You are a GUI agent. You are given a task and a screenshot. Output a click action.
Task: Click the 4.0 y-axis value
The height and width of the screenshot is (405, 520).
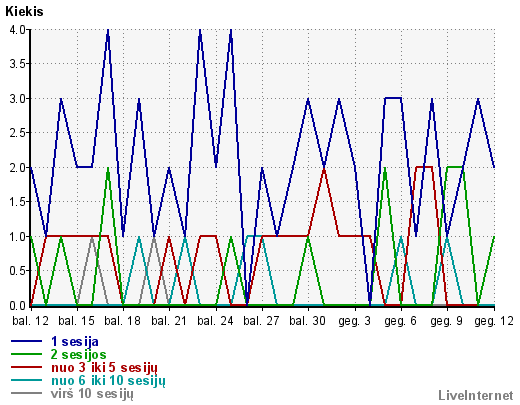17,30
